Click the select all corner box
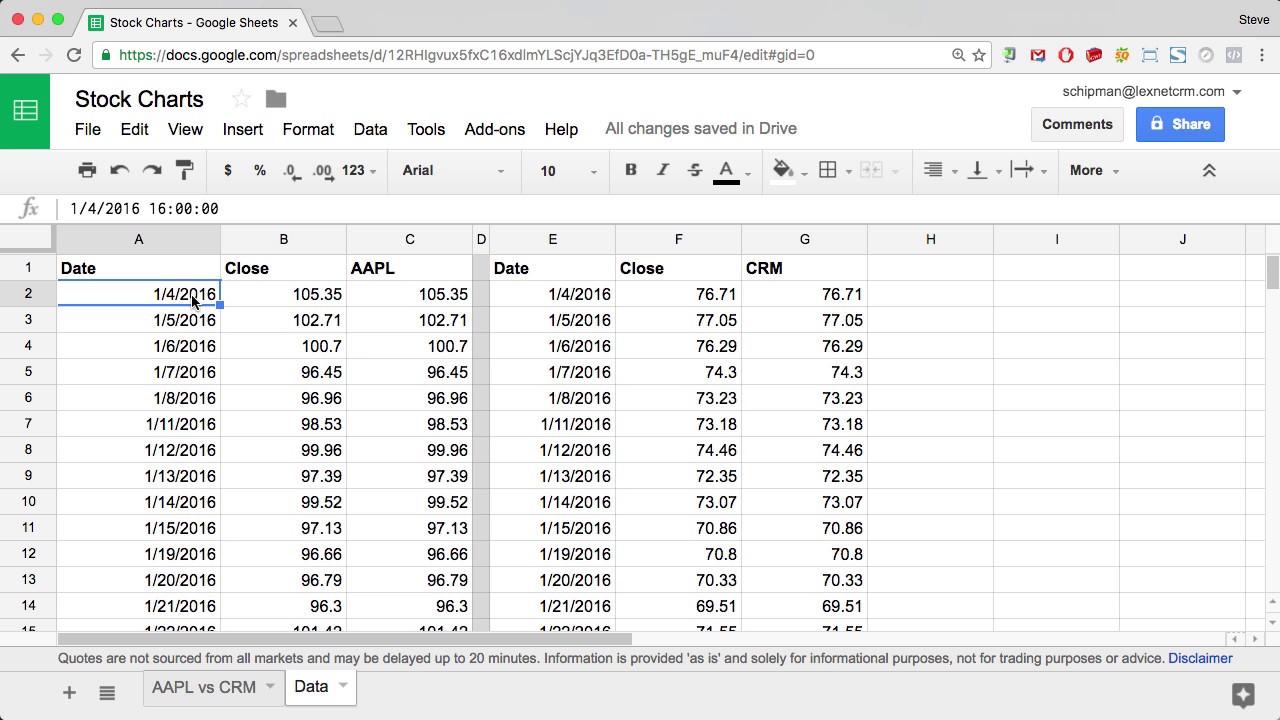 point(27,239)
